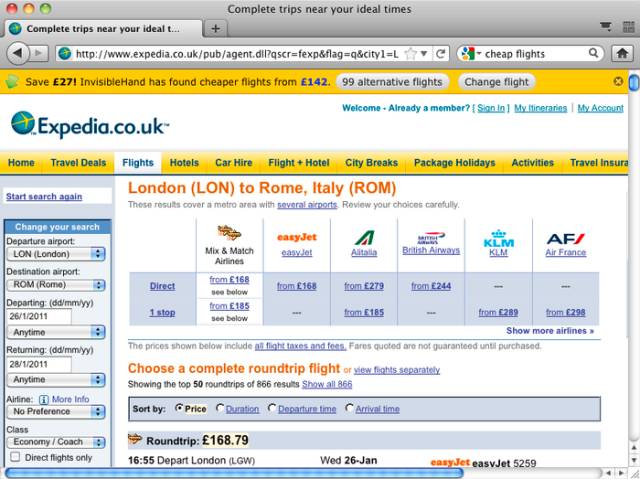Click the Change flight button

(496, 82)
